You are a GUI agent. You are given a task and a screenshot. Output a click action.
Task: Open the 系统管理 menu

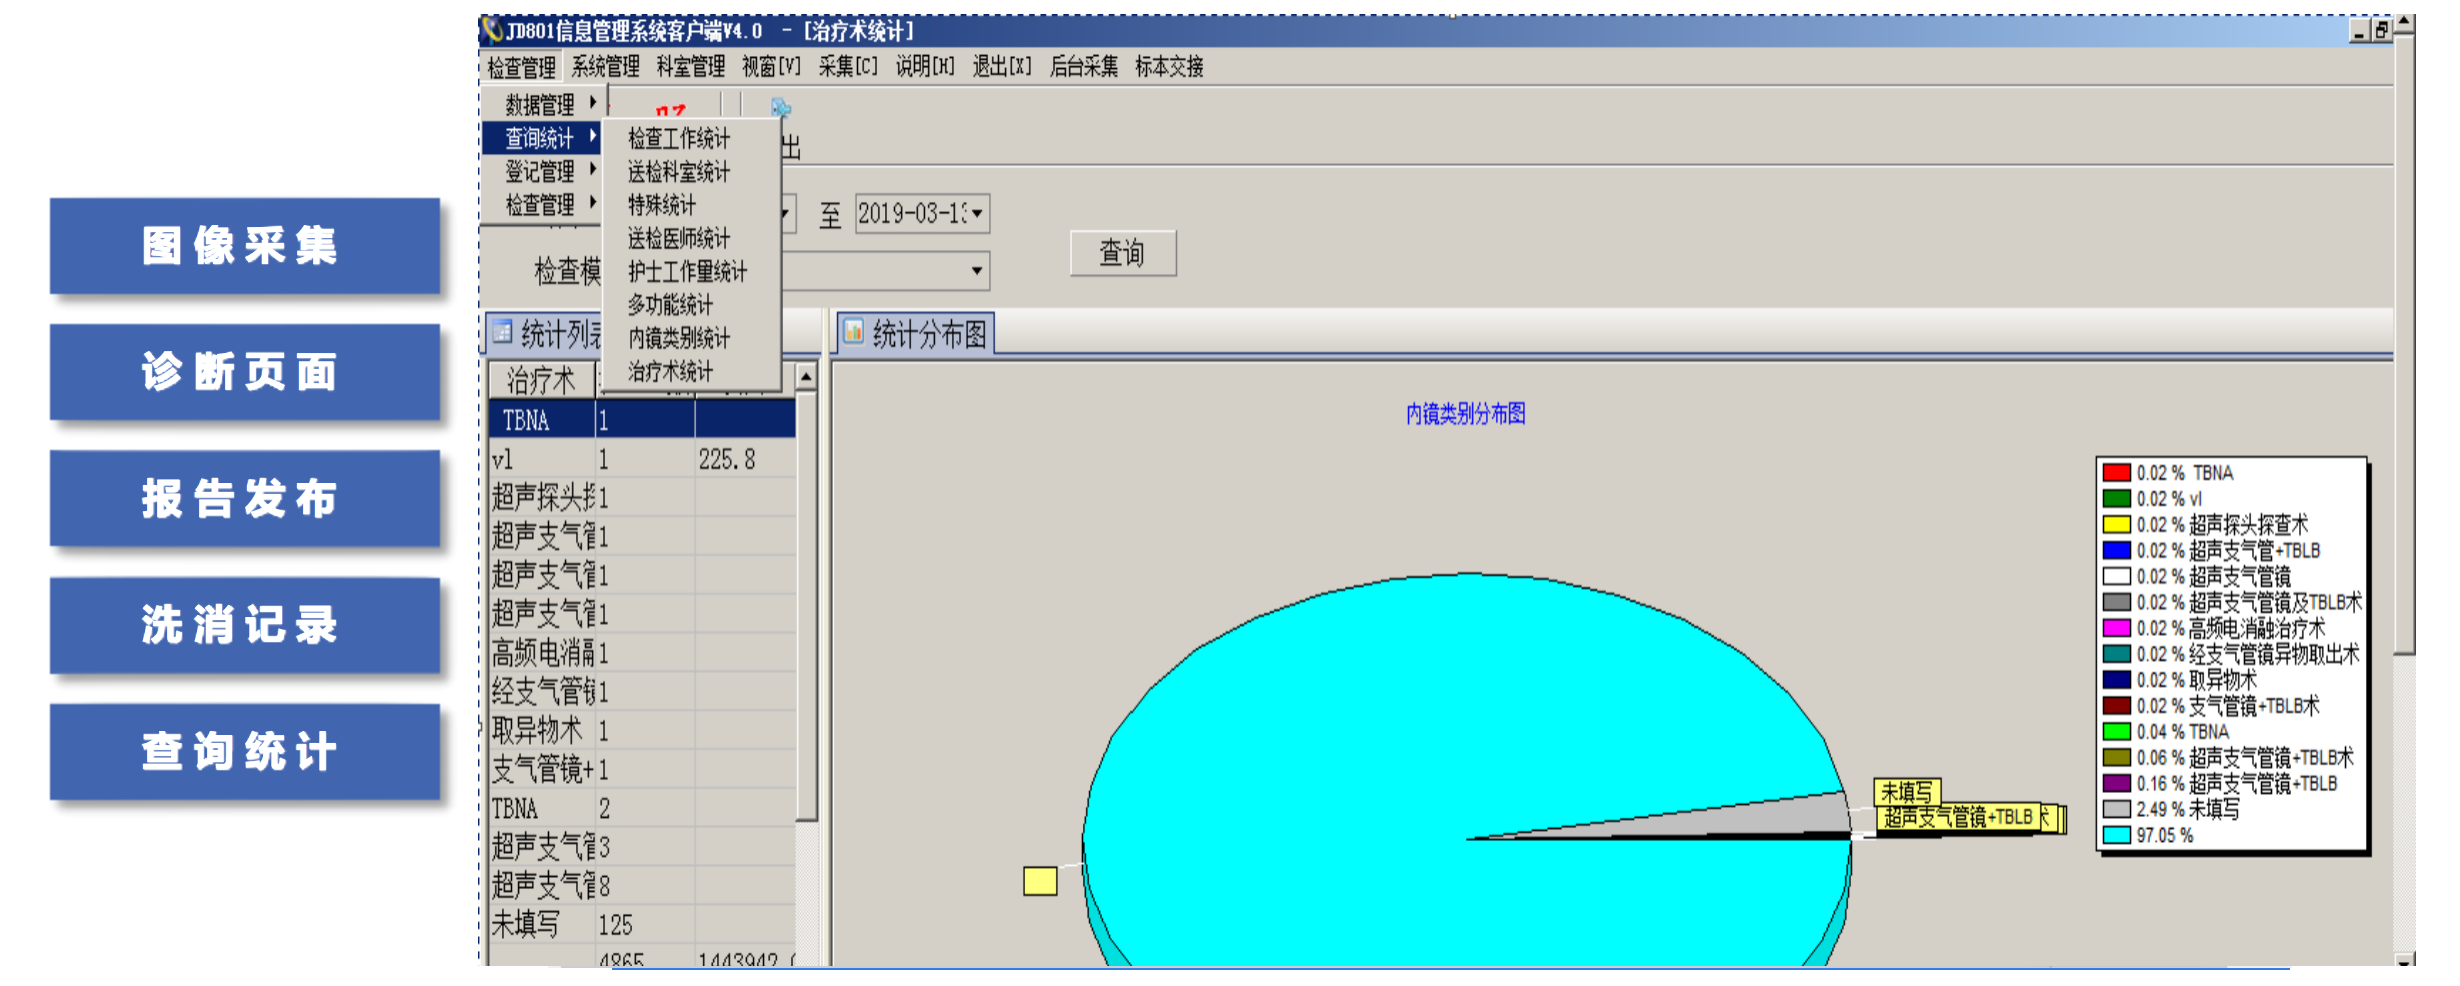click(605, 67)
